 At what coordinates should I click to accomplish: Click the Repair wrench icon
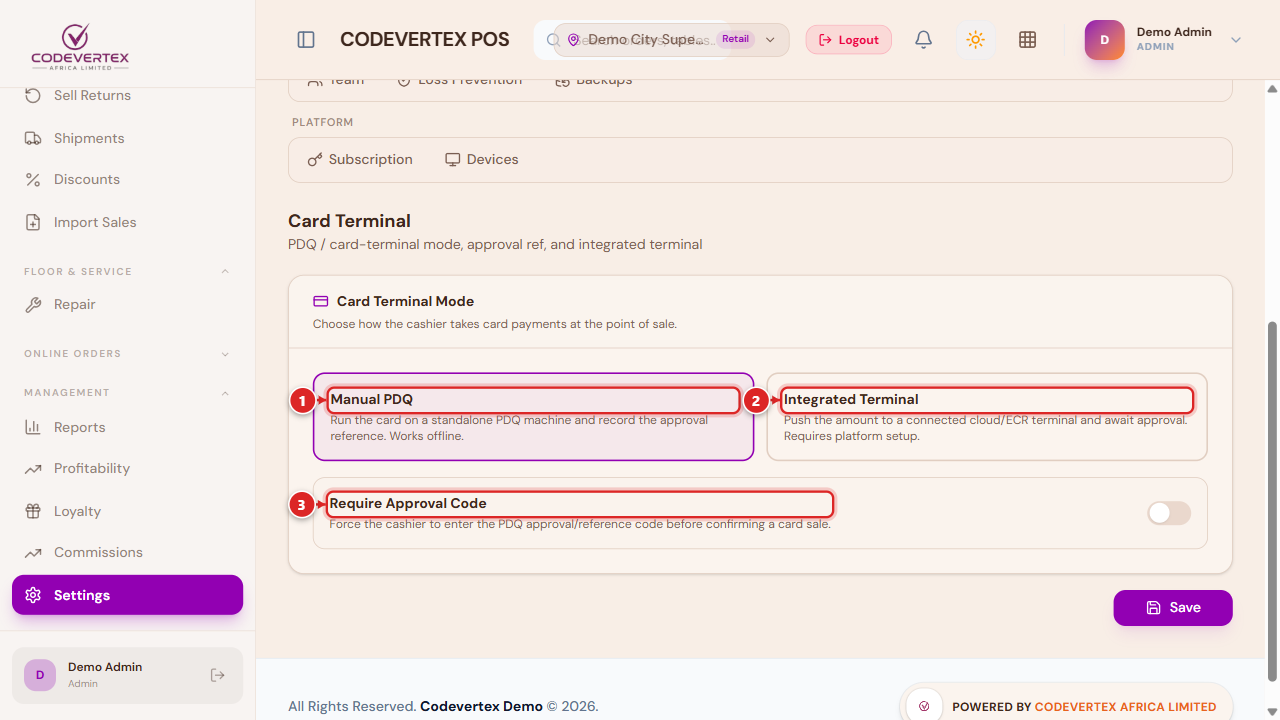(33, 305)
